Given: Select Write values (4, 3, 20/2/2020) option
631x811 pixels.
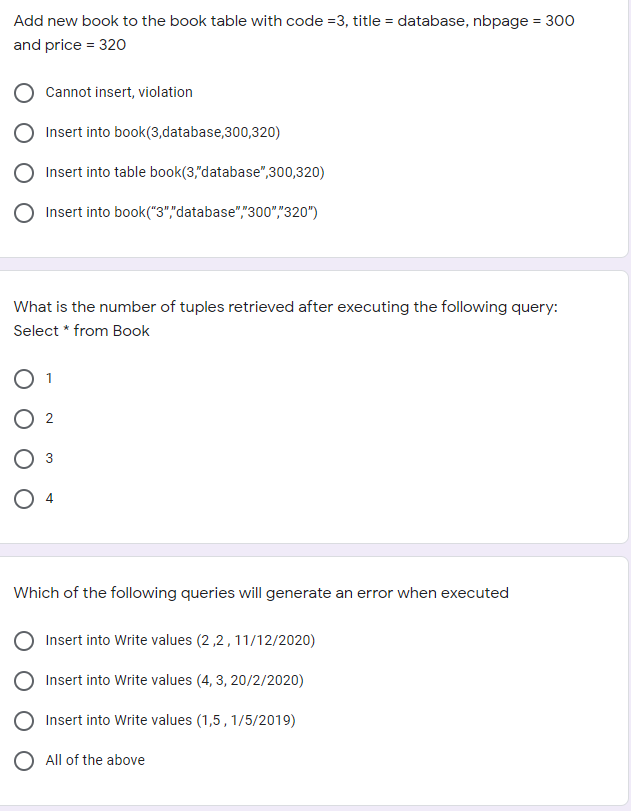Looking at the screenshot, I should [24, 681].
